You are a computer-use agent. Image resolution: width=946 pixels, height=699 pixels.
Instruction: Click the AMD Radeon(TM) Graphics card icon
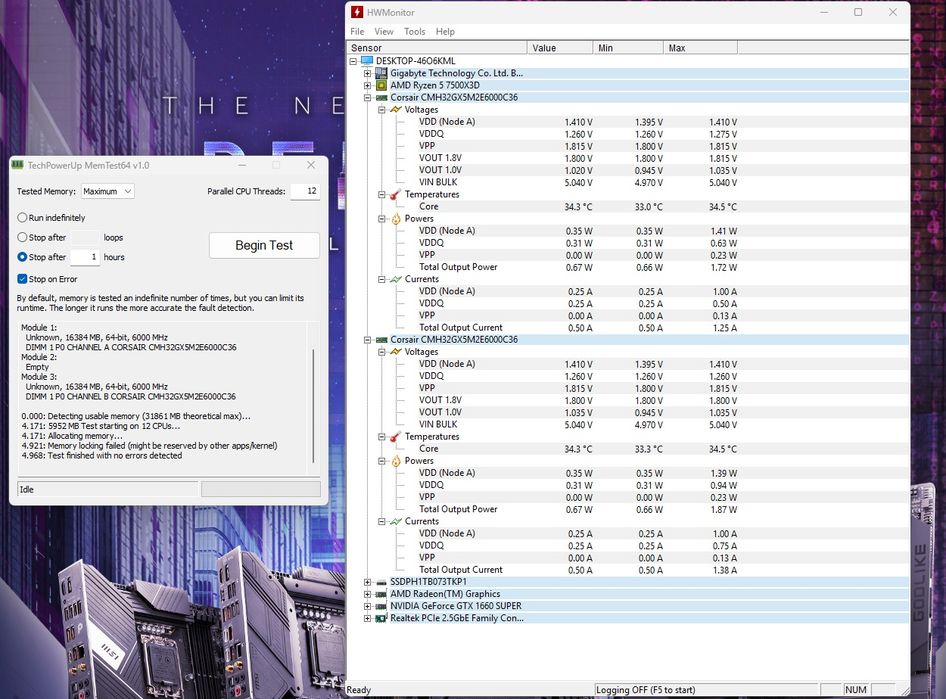[381, 594]
